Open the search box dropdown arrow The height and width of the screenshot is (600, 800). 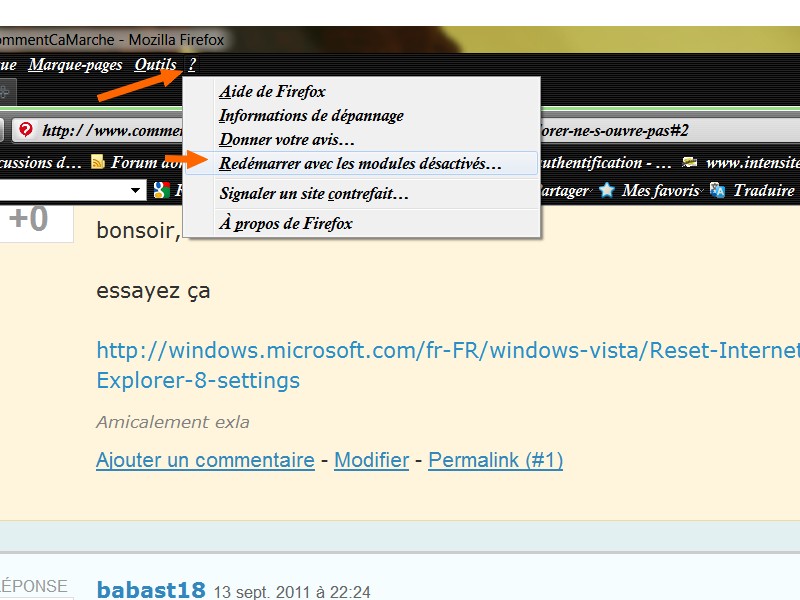click(x=135, y=190)
